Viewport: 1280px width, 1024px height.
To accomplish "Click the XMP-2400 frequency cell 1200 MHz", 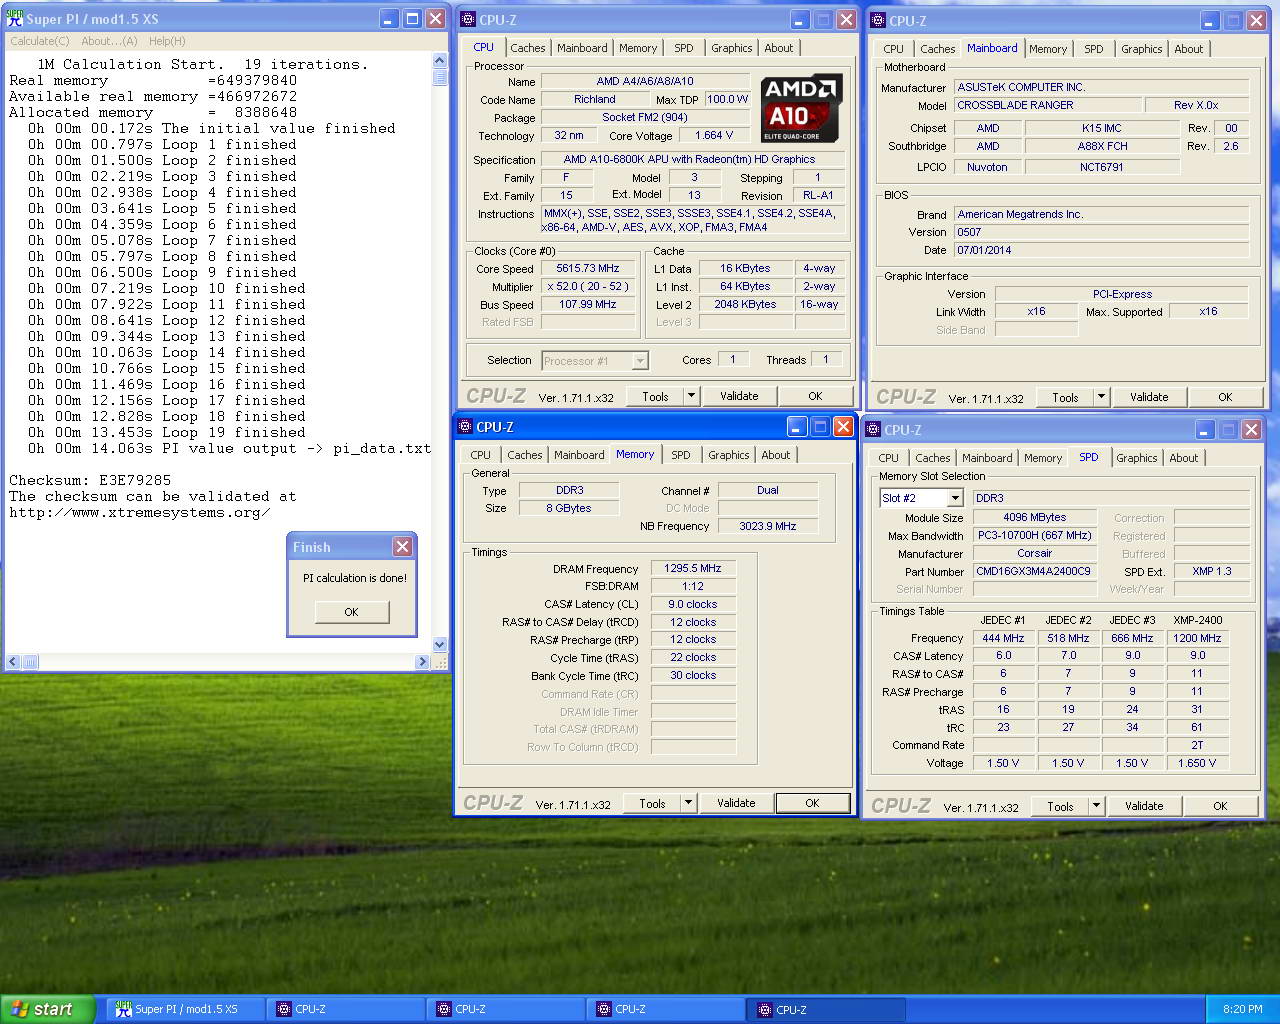I will 1197,638.
